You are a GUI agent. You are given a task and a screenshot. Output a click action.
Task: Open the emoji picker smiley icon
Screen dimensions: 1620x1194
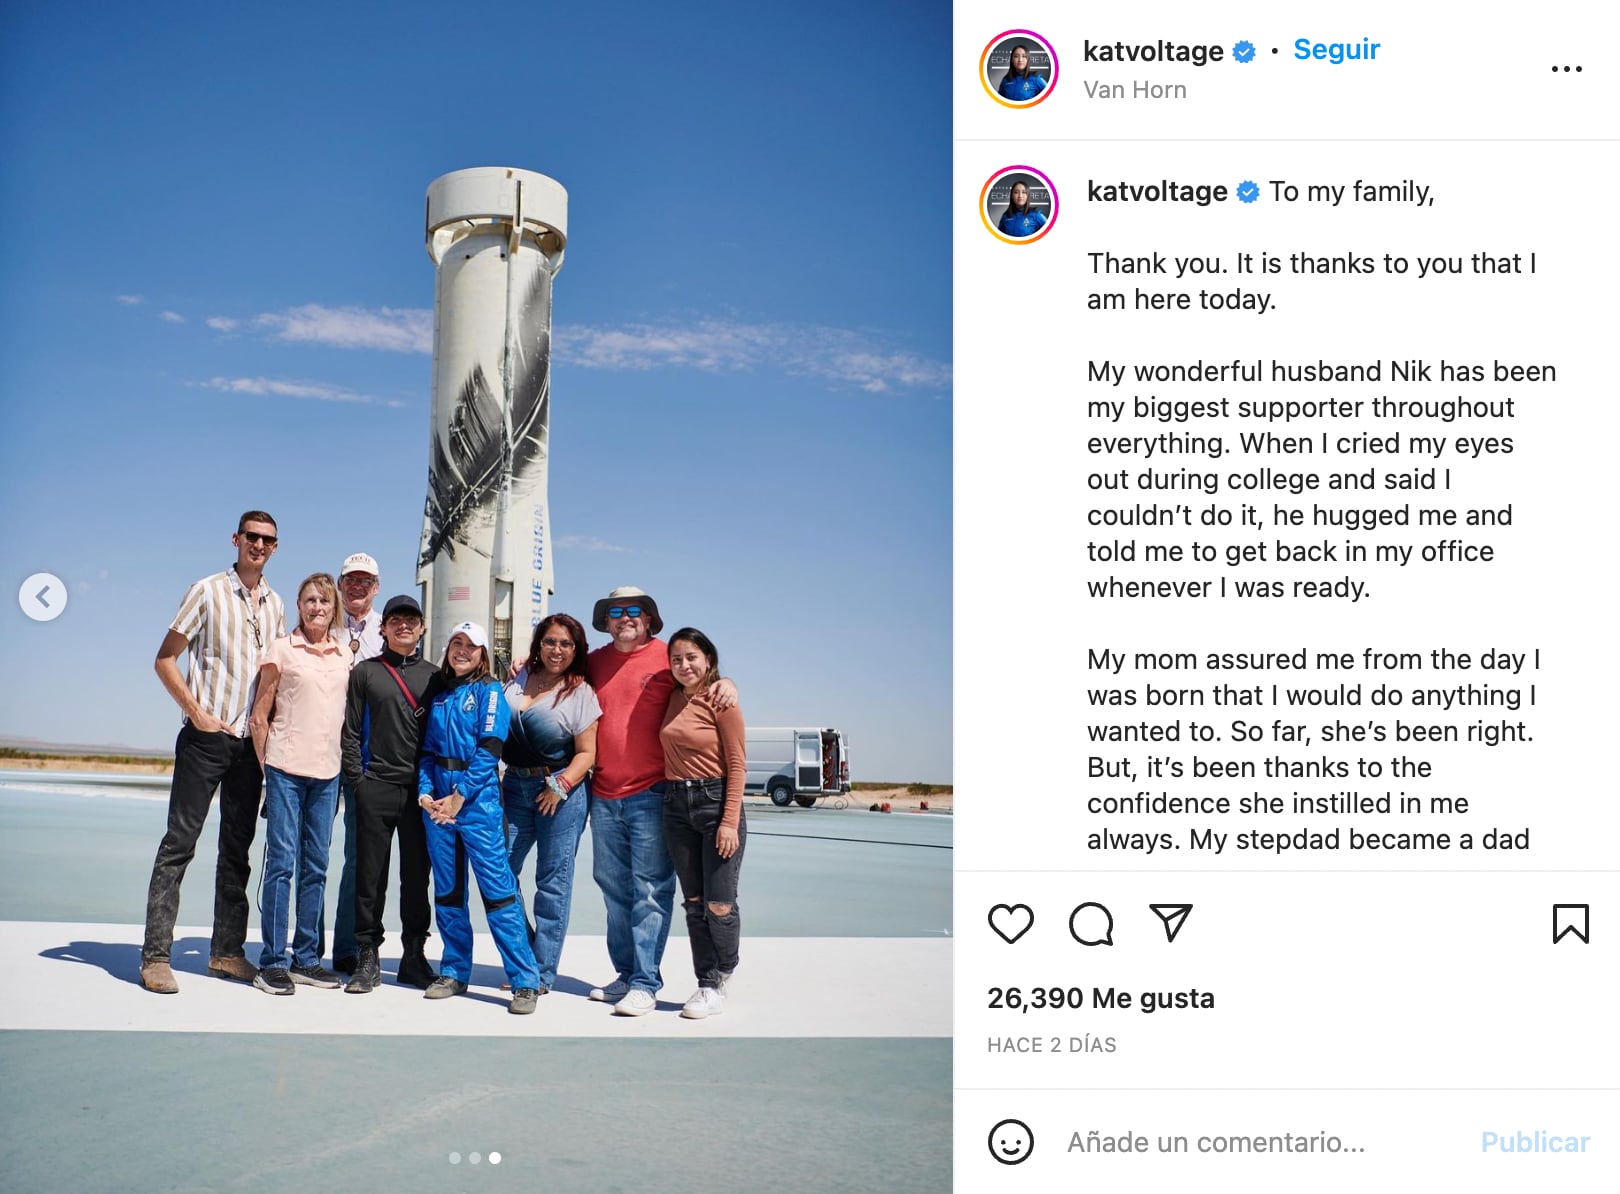(1010, 1141)
